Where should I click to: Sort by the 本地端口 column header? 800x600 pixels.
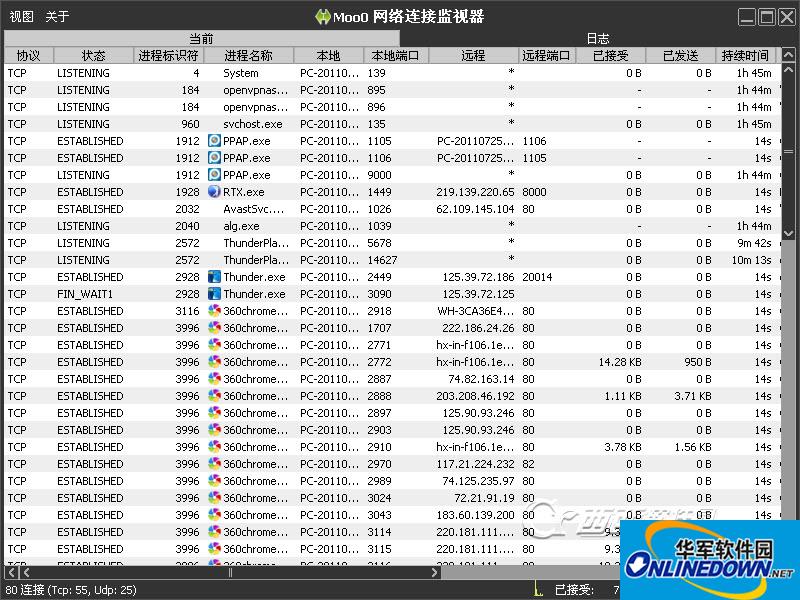[x=396, y=55]
